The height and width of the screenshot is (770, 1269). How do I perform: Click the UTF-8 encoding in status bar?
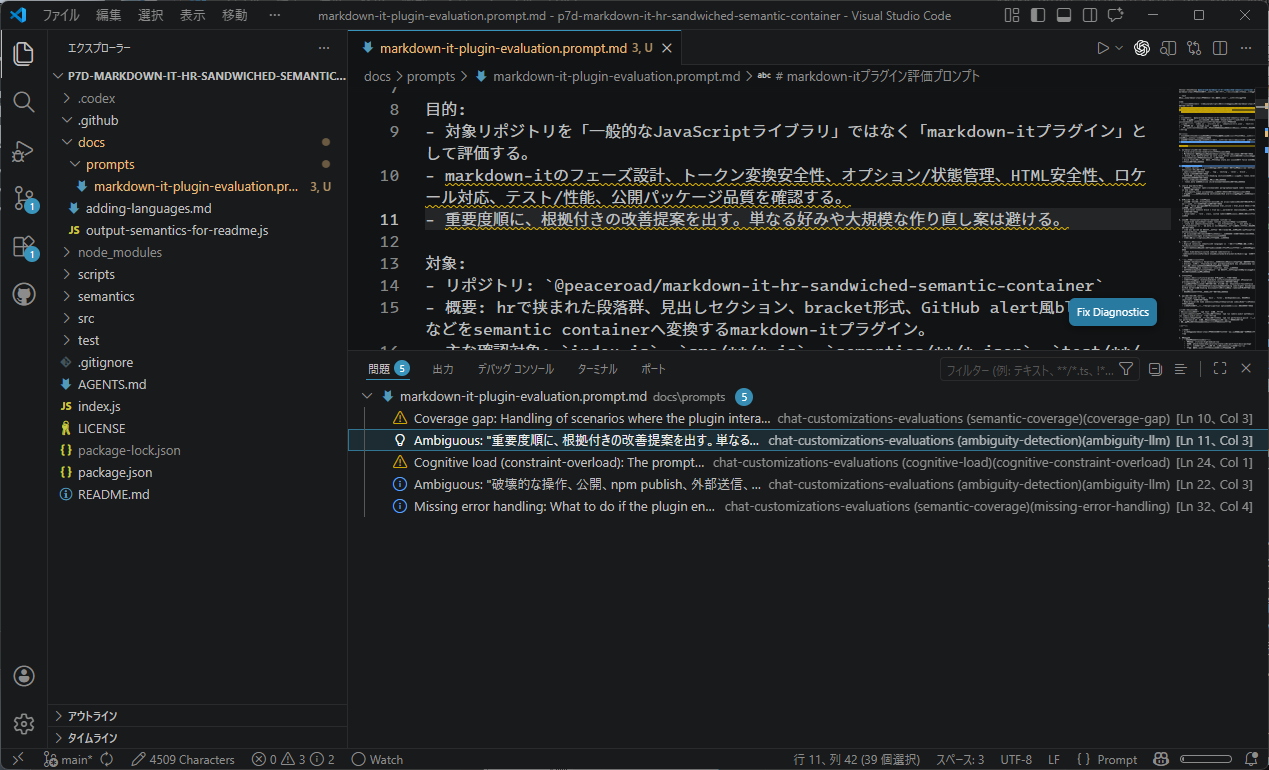1016,760
